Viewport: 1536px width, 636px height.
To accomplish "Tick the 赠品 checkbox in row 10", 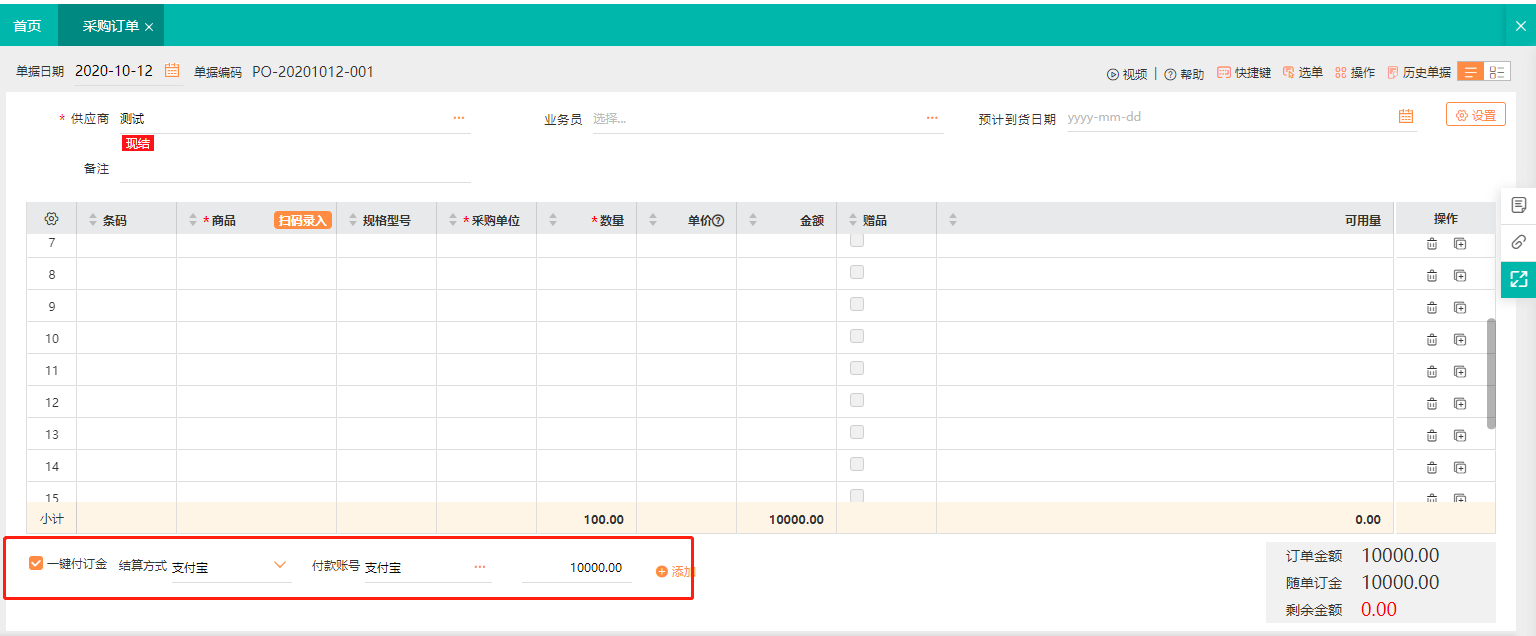I will pyautogui.click(x=857, y=336).
